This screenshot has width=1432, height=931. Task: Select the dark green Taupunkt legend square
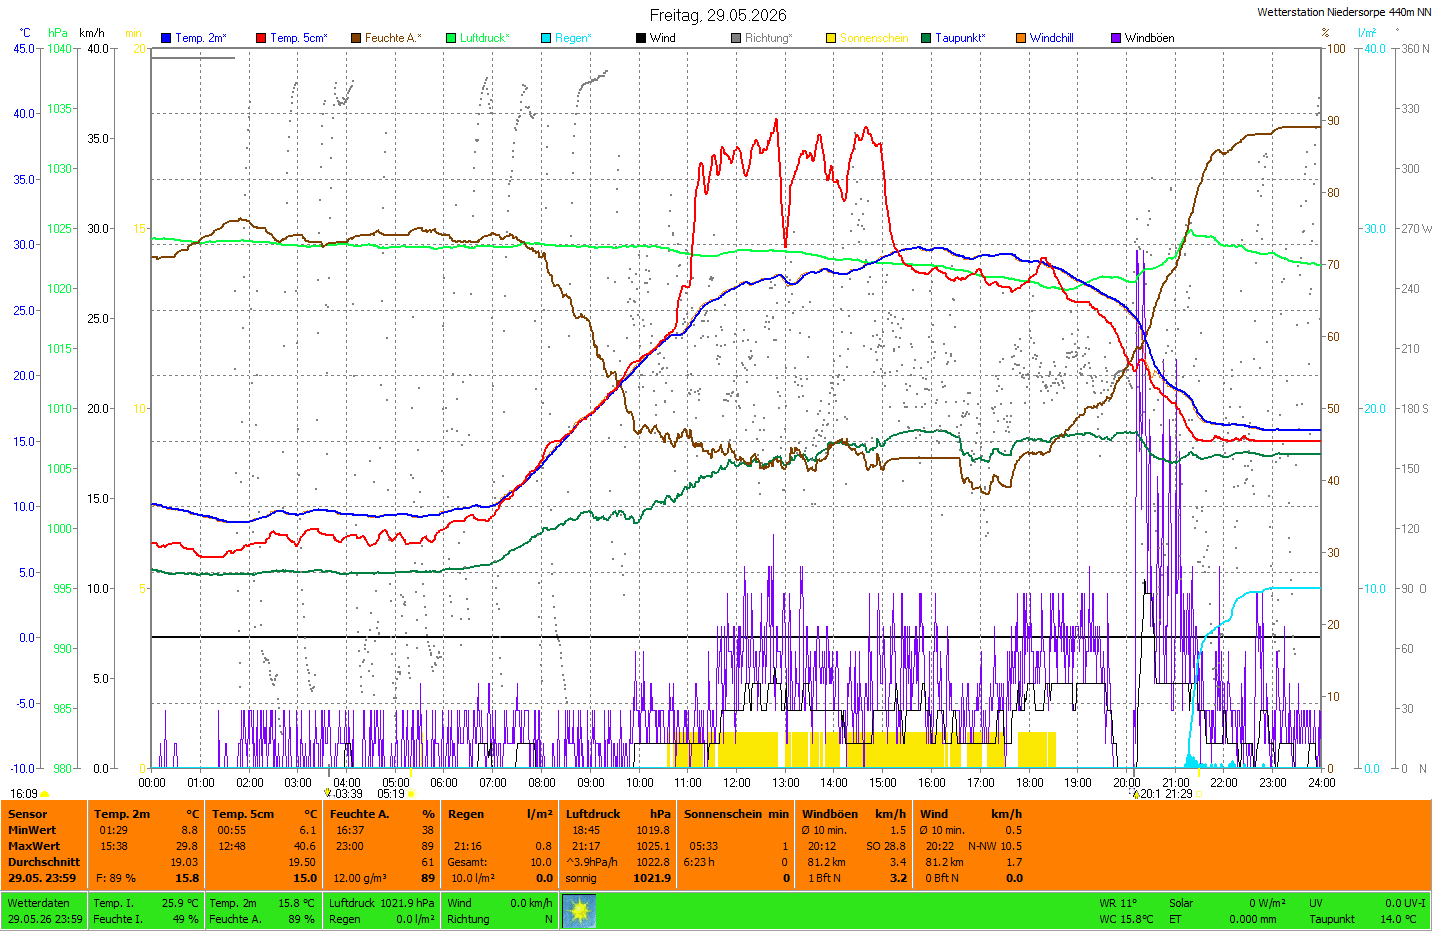(926, 38)
